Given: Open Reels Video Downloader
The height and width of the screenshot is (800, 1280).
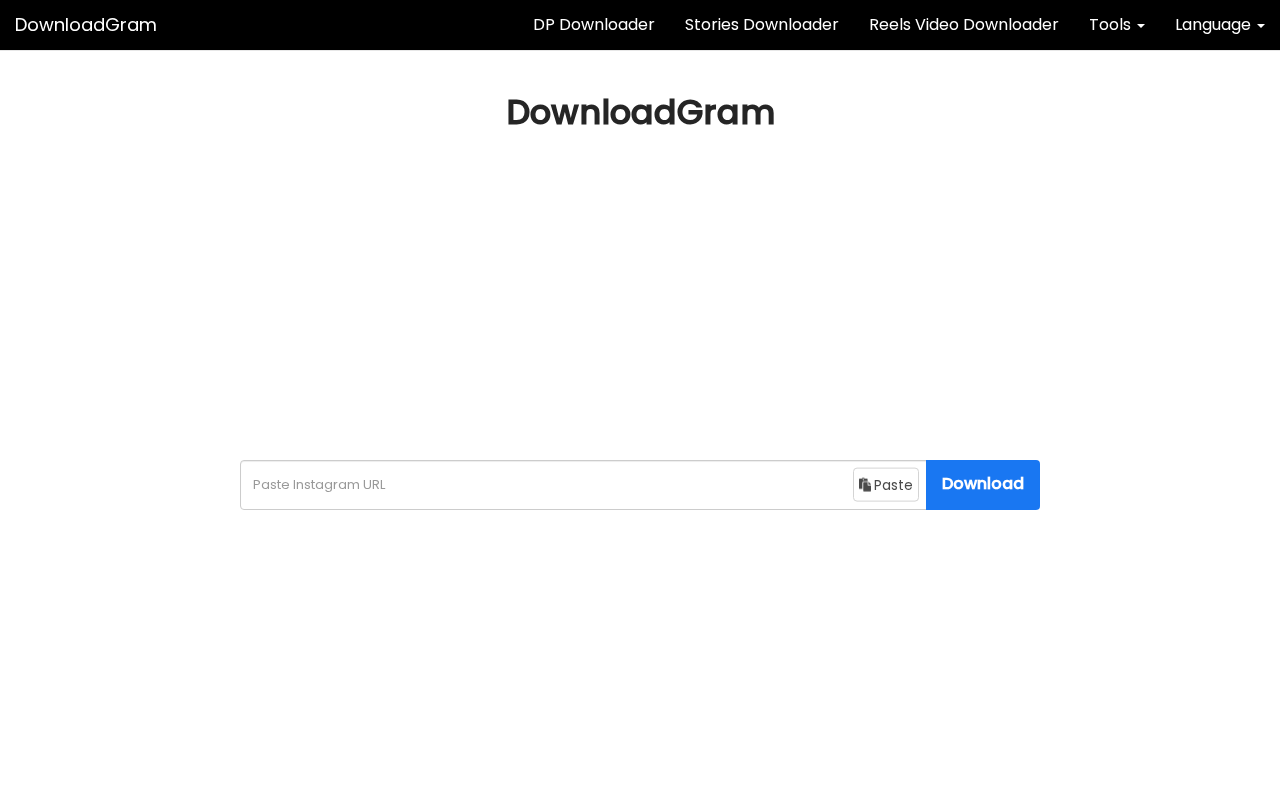Looking at the screenshot, I should tap(964, 25).
